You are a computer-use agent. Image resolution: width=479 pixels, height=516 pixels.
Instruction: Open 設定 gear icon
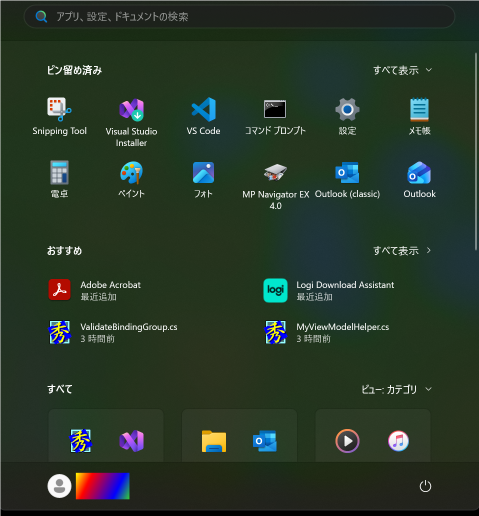347,117
